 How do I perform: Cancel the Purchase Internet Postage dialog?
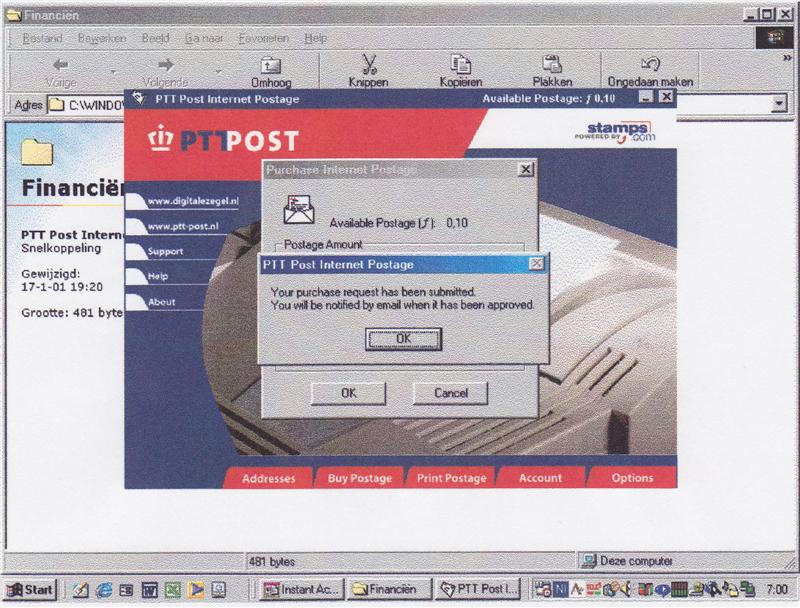[x=451, y=393]
